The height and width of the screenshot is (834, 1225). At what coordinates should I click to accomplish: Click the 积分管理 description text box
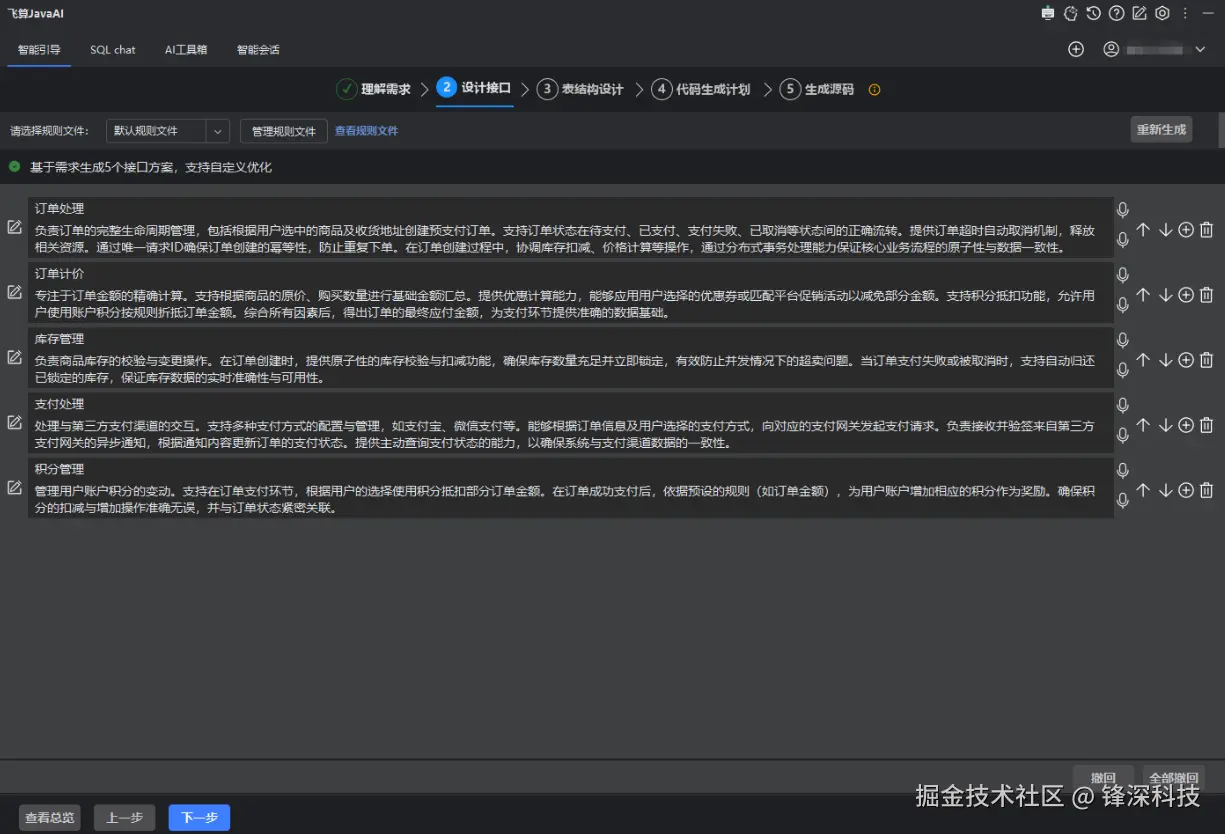click(570, 498)
